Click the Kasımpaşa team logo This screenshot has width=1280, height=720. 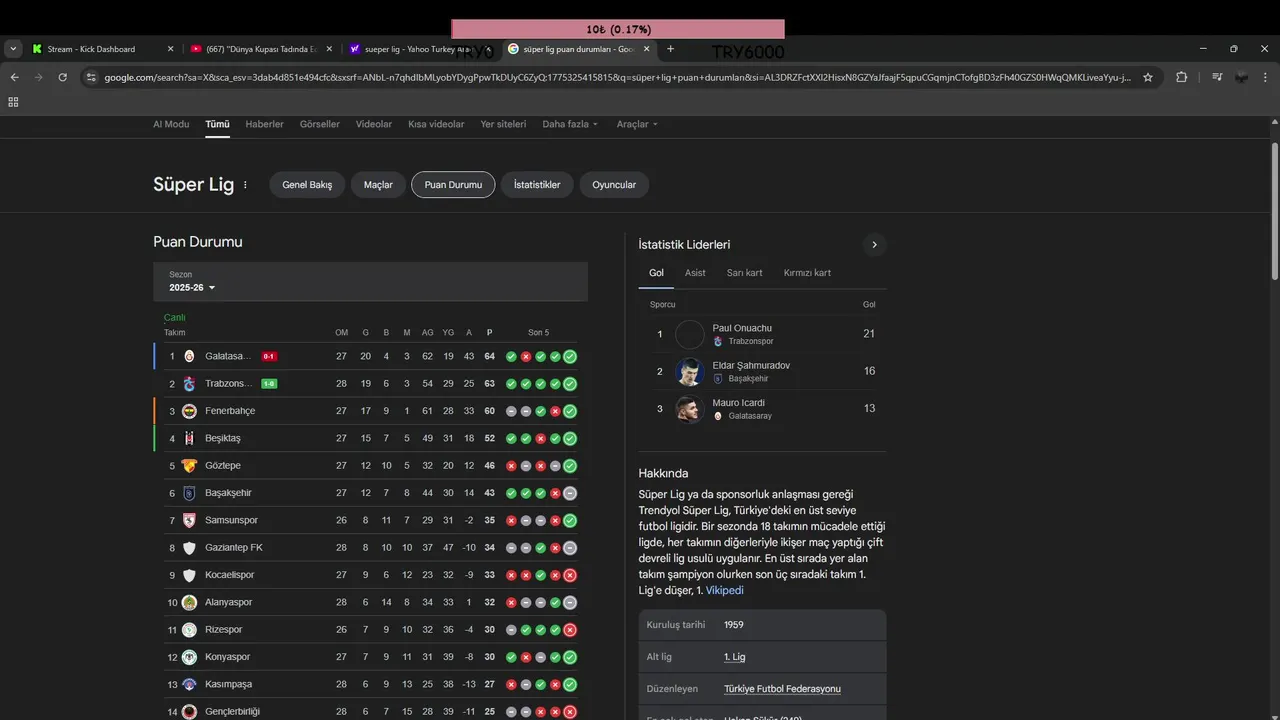189,684
